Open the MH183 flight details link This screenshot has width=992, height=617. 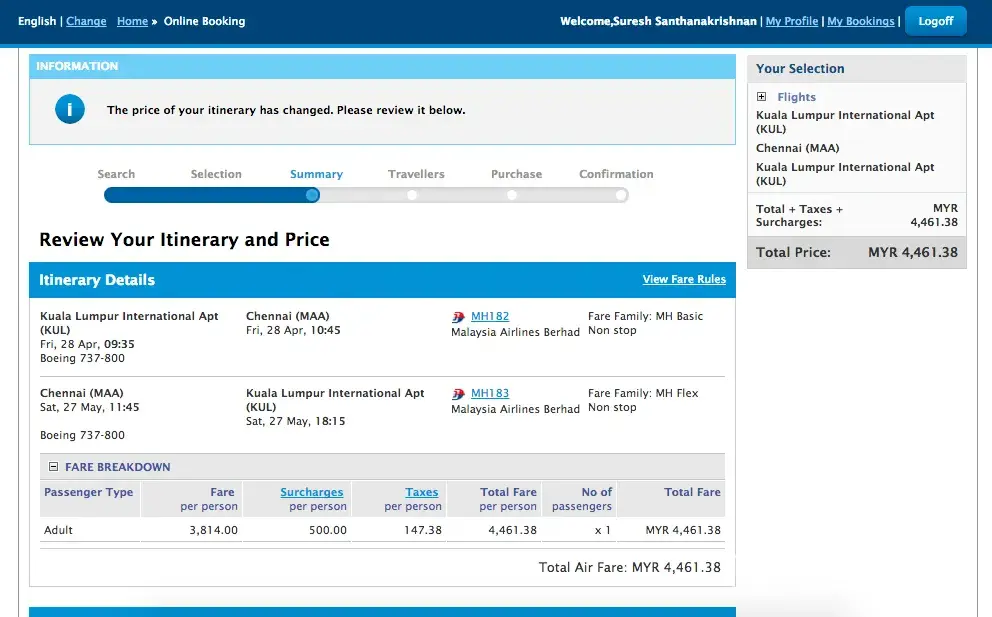pos(490,394)
